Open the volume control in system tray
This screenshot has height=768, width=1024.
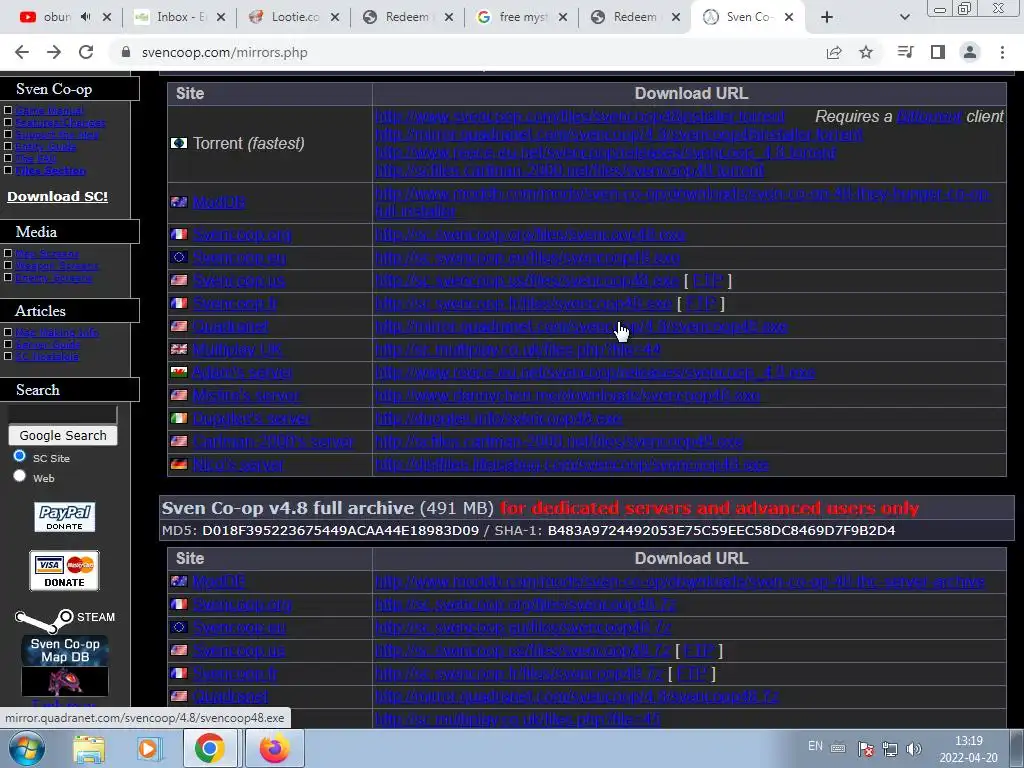point(914,748)
